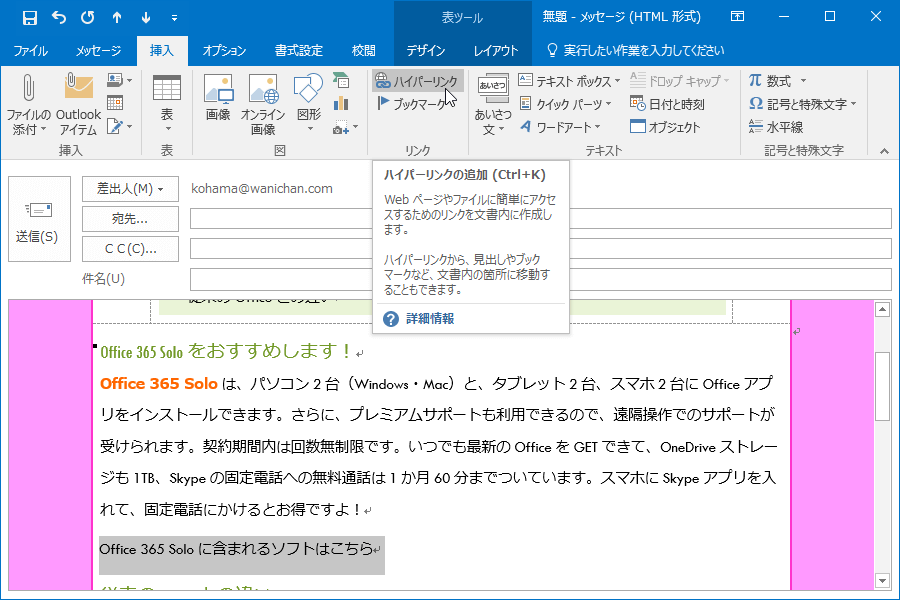Save the message with the floppy disk icon

click(29, 17)
